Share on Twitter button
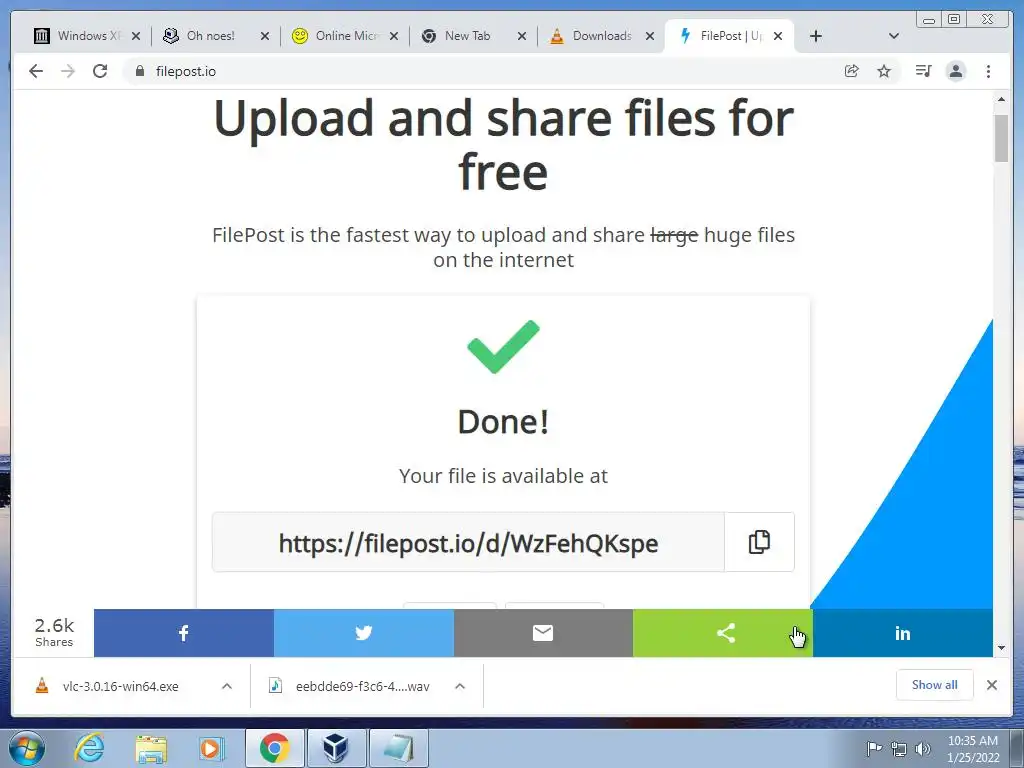The height and width of the screenshot is (768, 1024). click(x=364, y=633)
